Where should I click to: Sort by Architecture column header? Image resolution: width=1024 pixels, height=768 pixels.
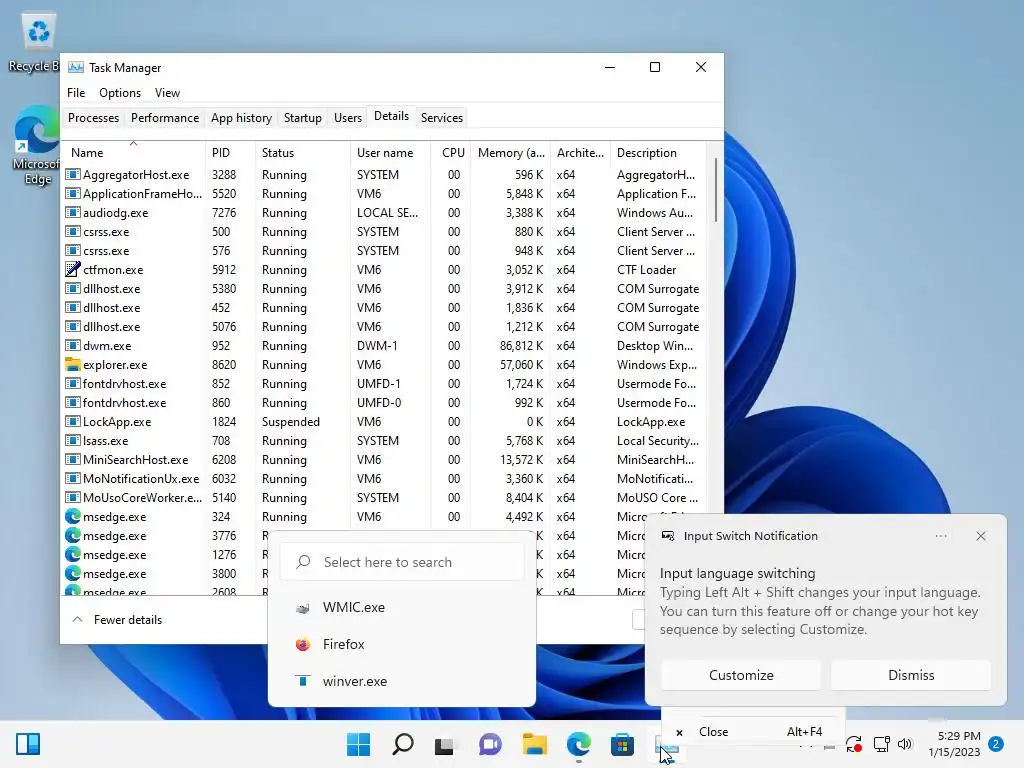pyautogui.click(x=580, y=152)
